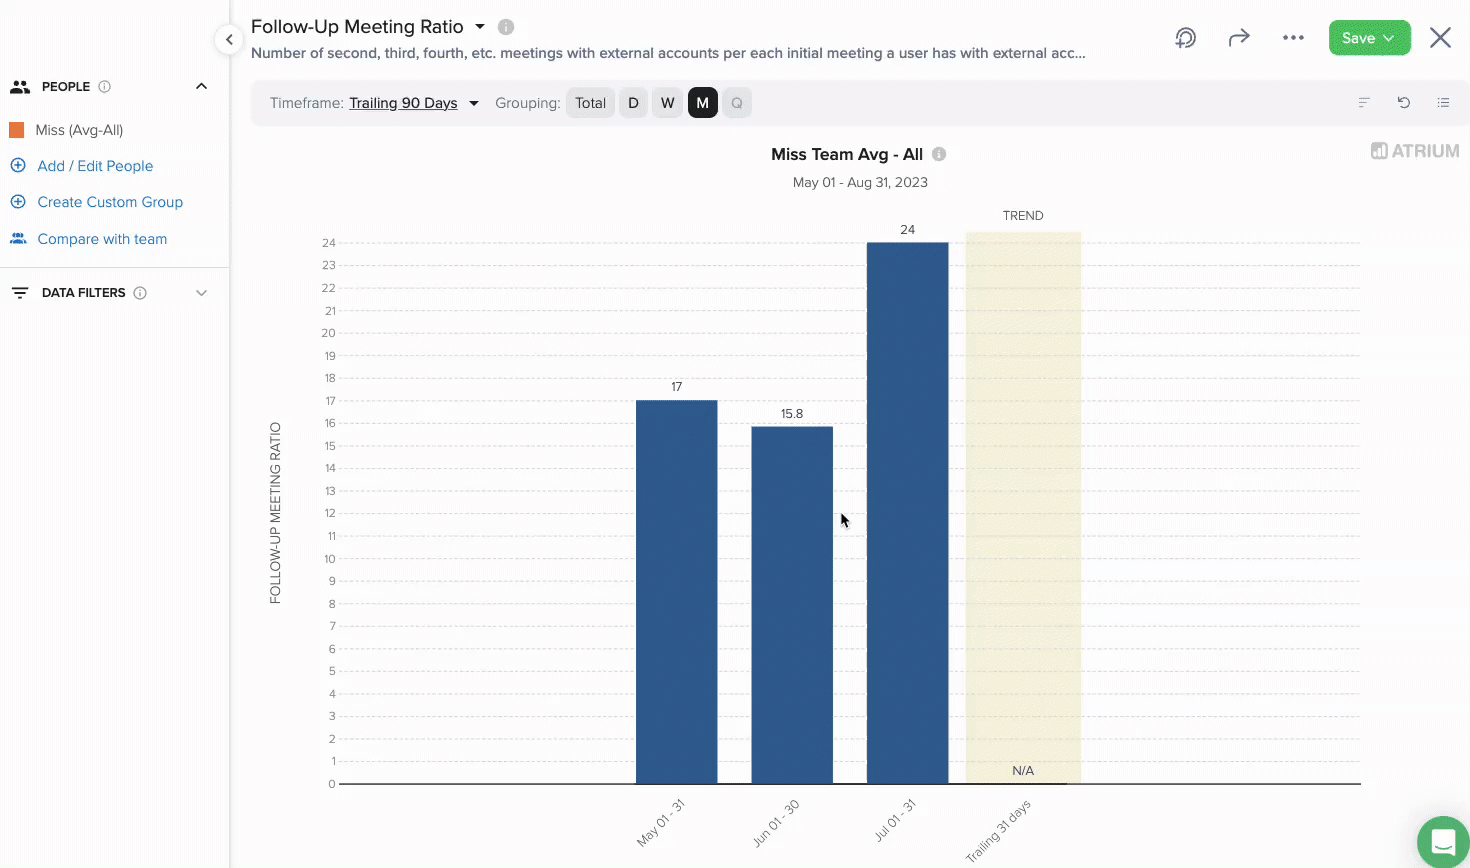Click the reset/undo icon in chart toolbar
Screen dimensions: 1470x868
[1404, 103]
